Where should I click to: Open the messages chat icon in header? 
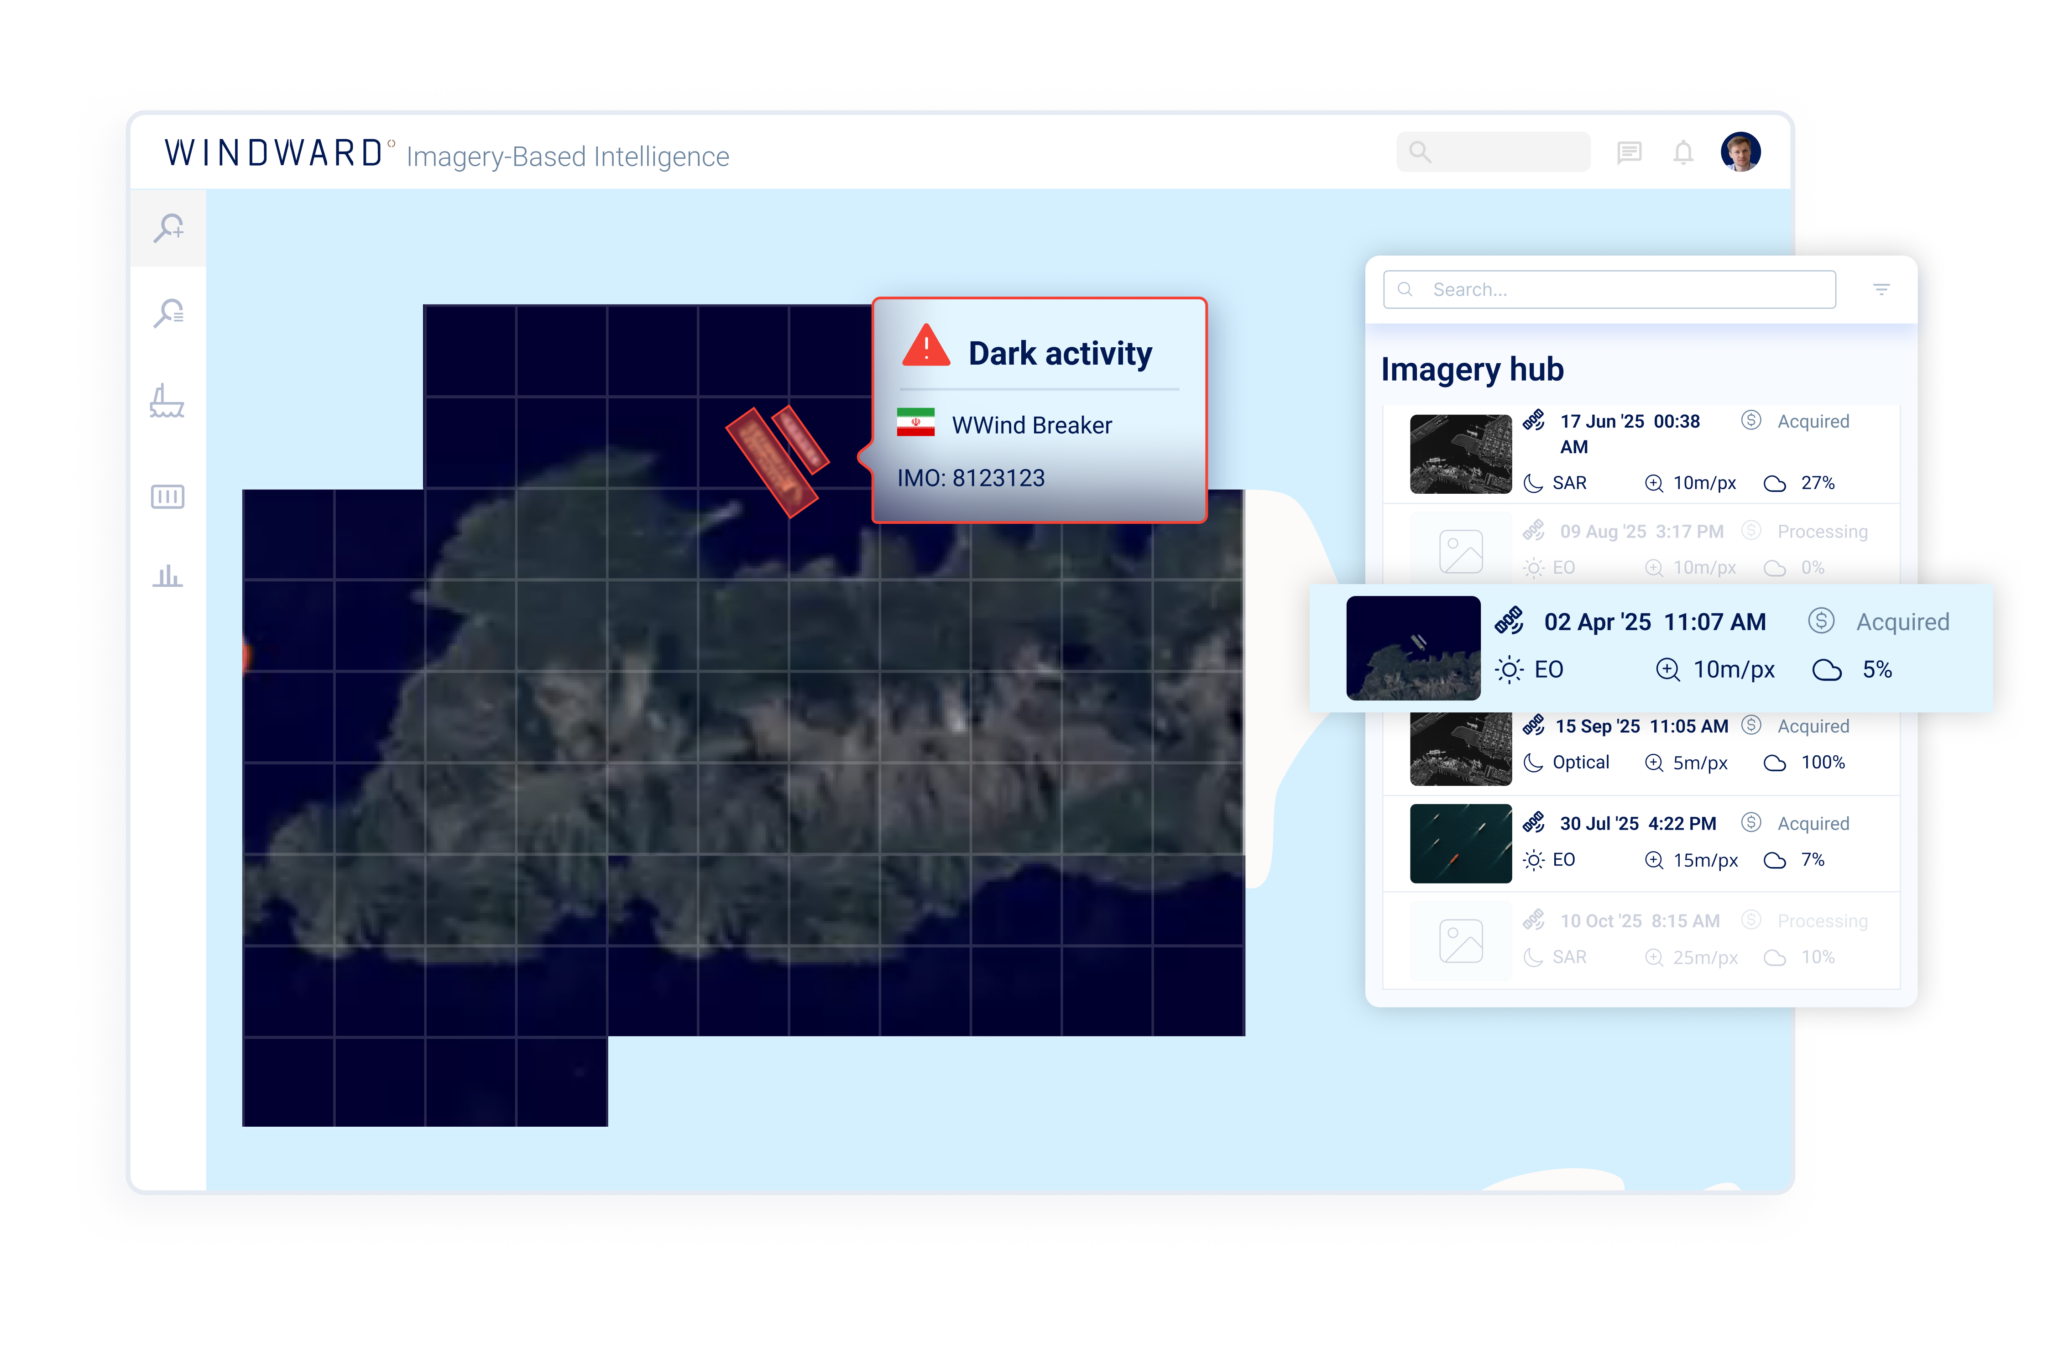1629,152
